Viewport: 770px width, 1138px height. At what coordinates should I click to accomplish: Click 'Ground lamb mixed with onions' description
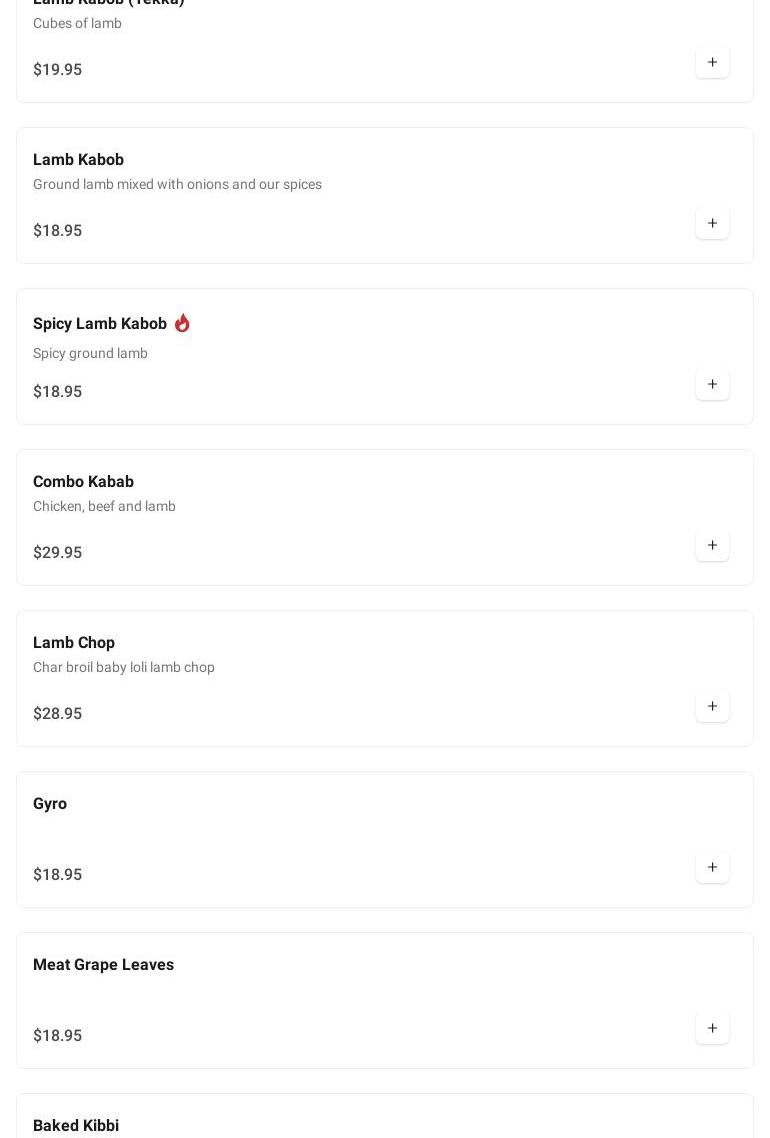177,185
